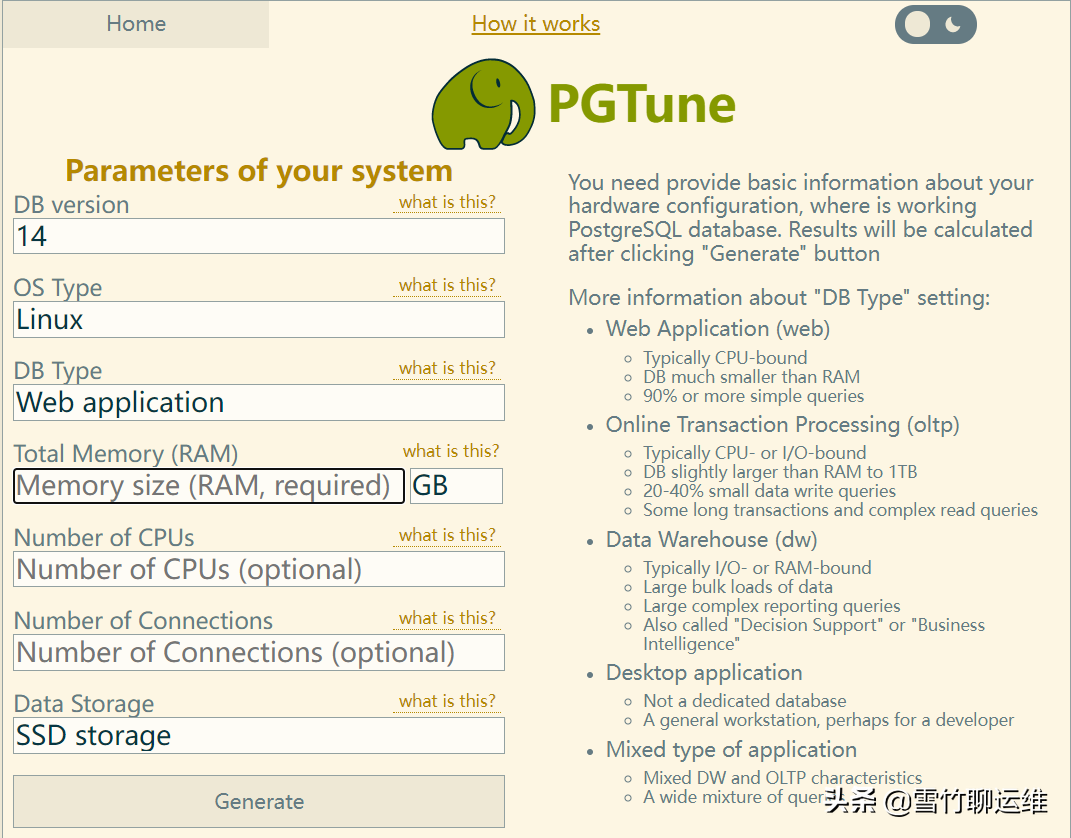Click the 'Mixed type of application' list item
Viewport: 1071px width, 838px height.
732,750
